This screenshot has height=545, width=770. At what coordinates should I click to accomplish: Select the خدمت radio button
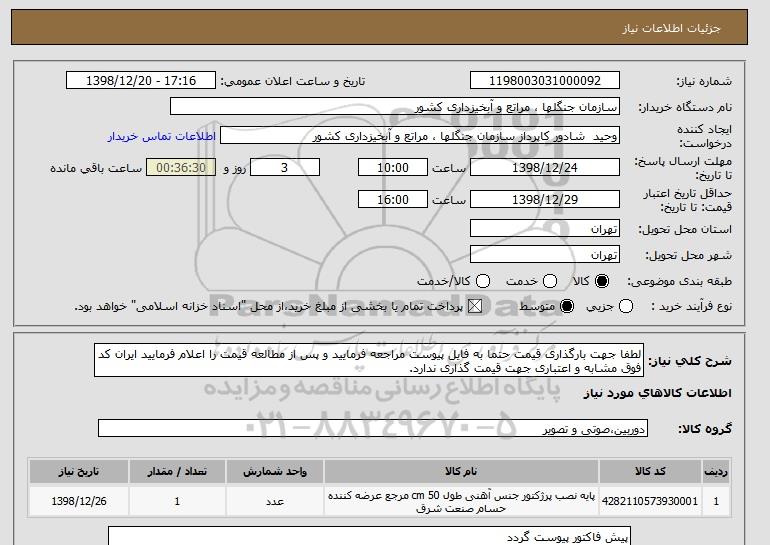pos(550,281)
